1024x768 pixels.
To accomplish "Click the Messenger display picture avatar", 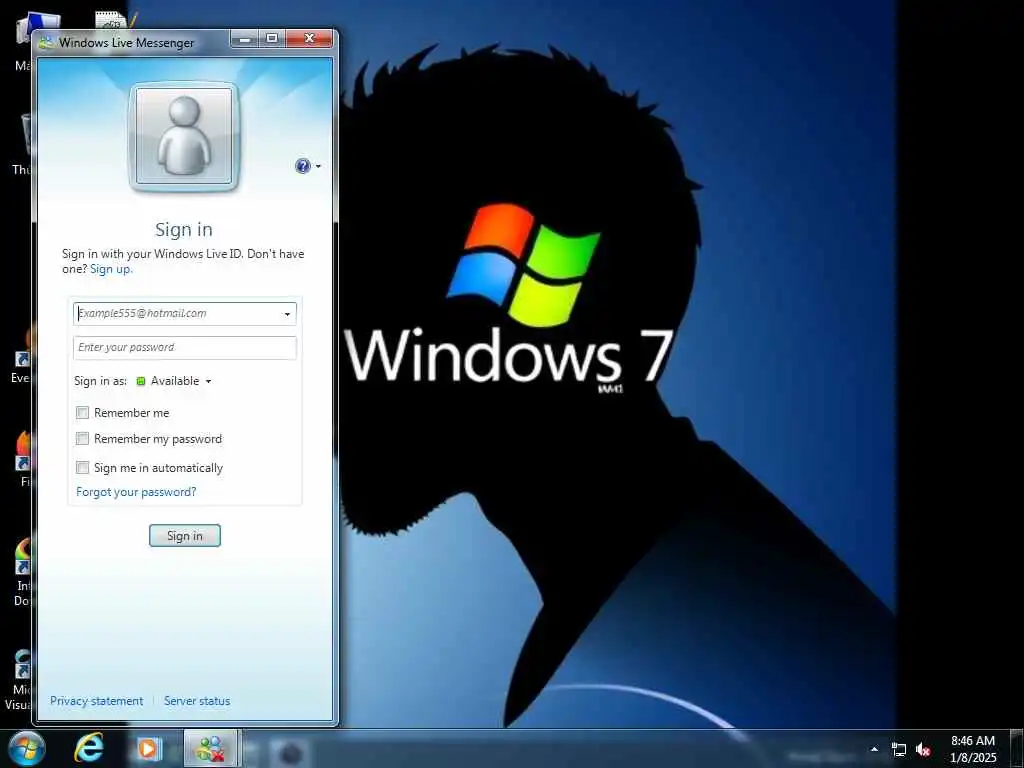I will (x=184, y=136).
